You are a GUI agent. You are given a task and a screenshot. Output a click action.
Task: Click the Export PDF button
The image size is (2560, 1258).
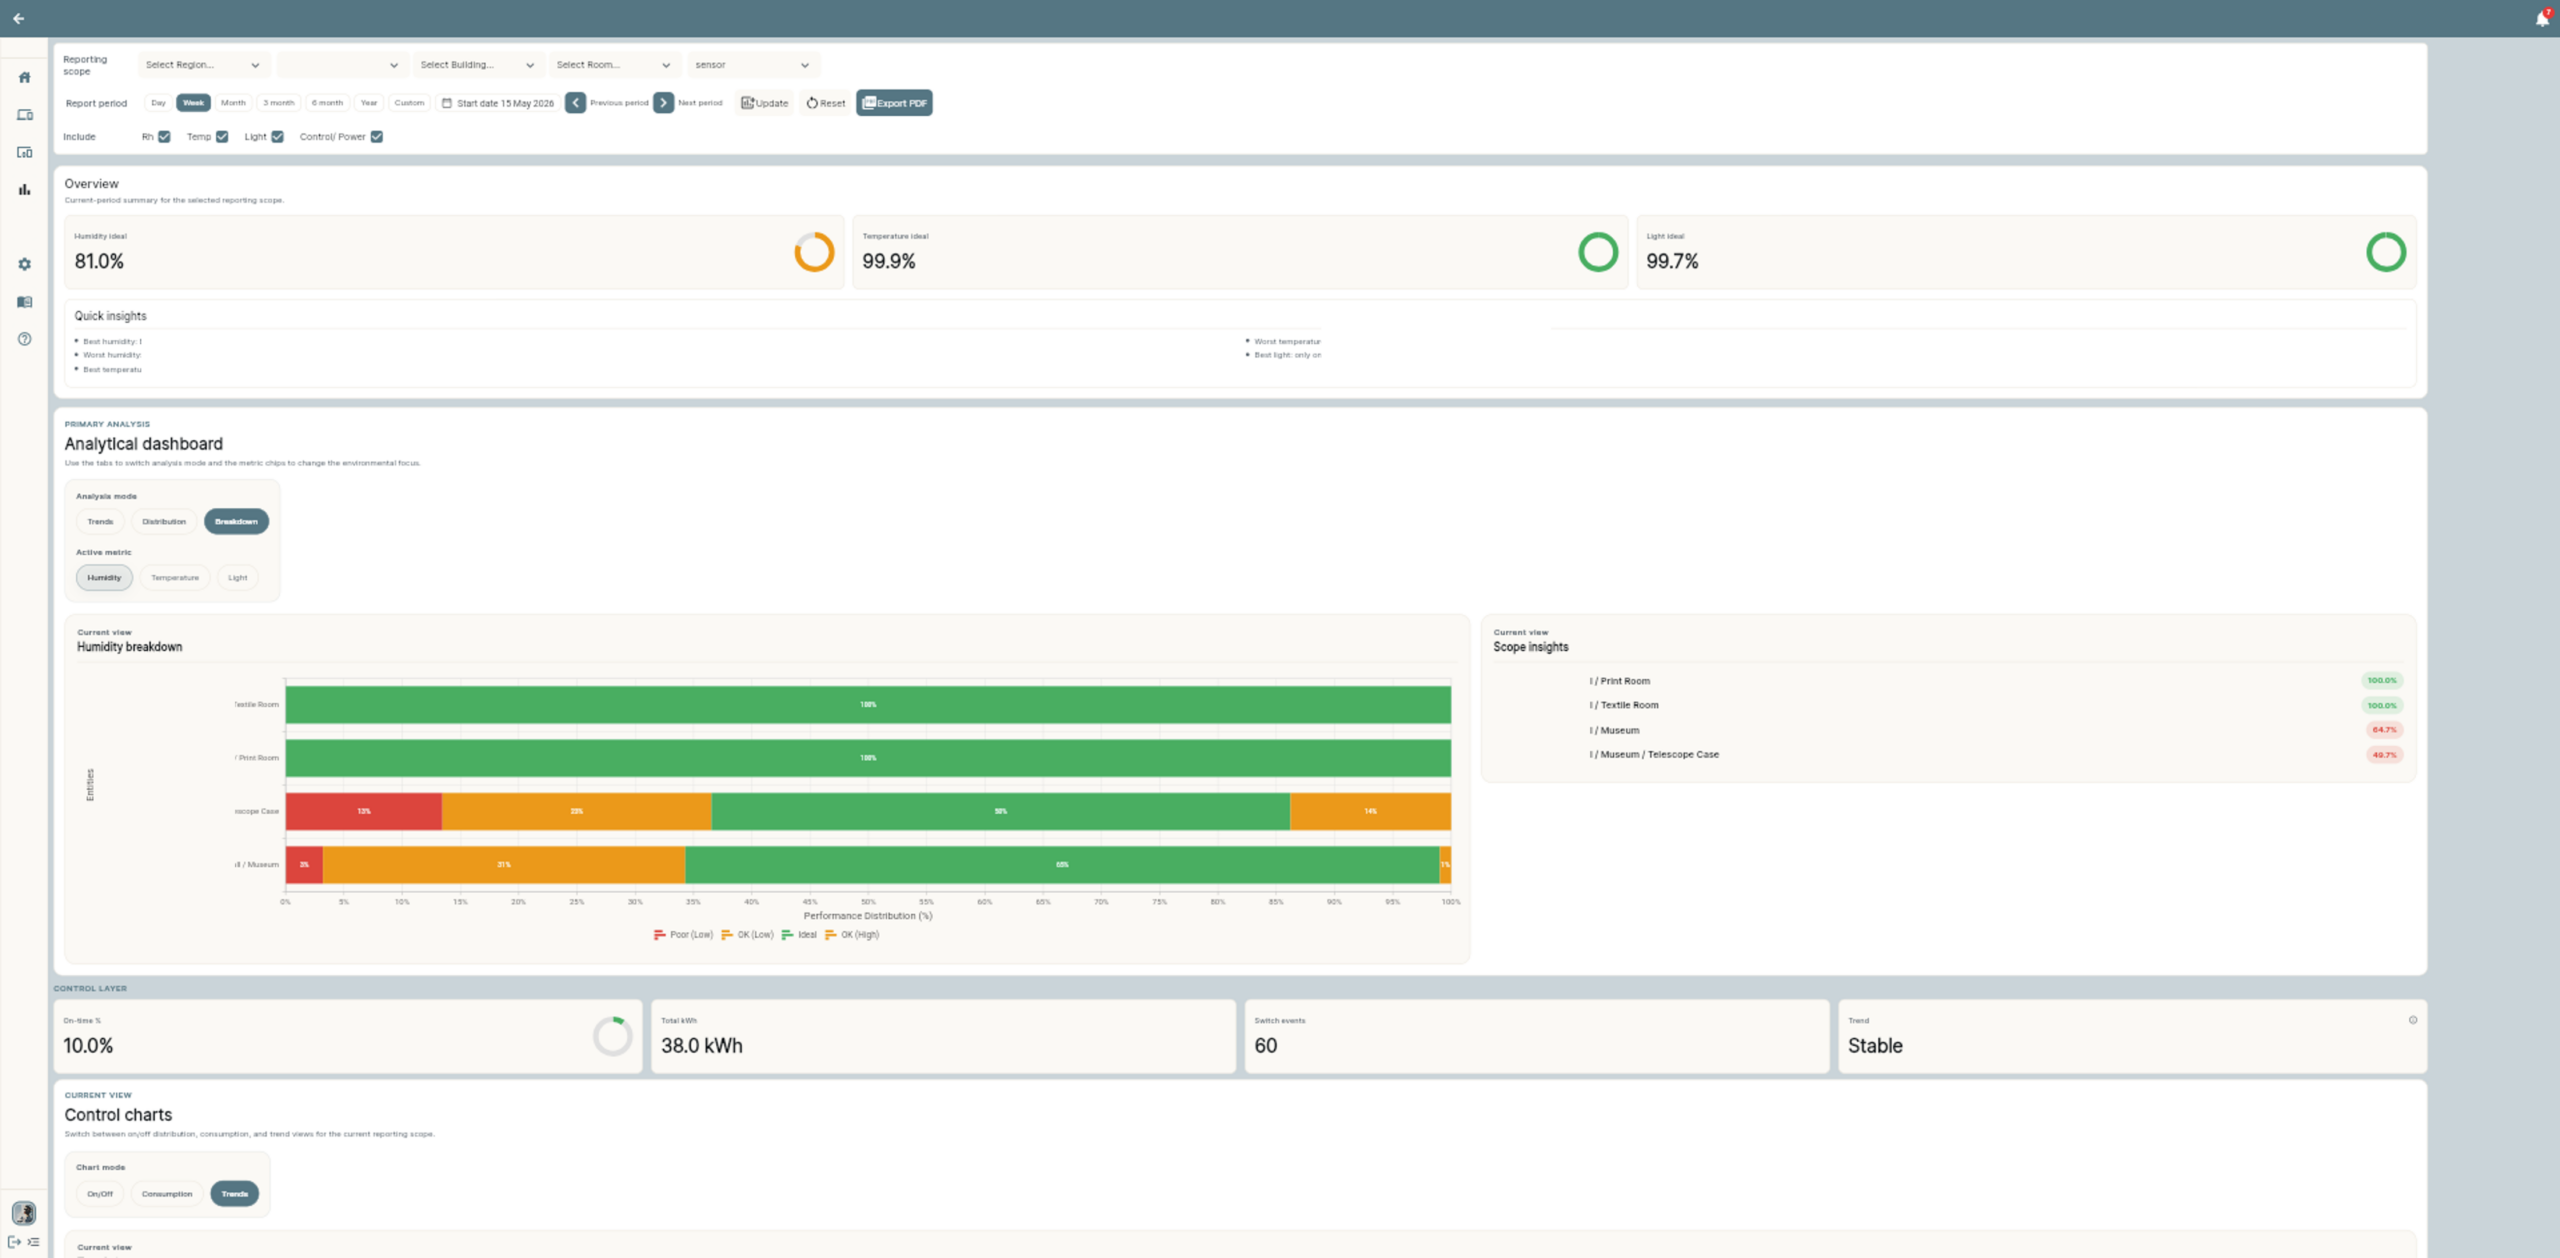894,103
